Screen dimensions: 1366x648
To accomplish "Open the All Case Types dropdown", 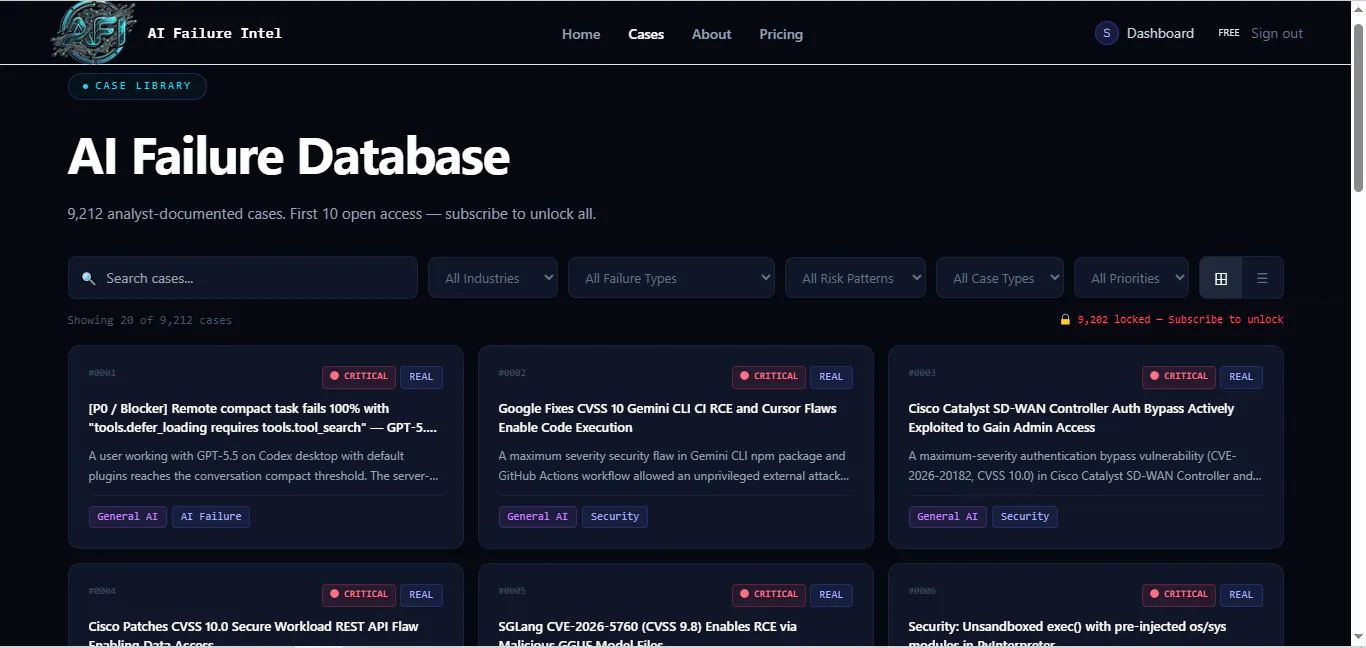I will pyautogui.click(x=1000, y=278).
